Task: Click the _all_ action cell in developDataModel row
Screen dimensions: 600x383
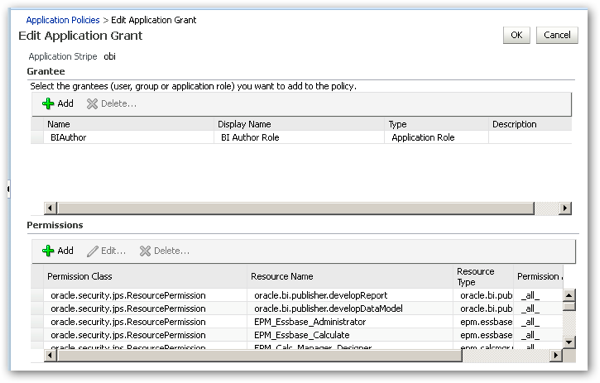Action: [x=538, y=308]
